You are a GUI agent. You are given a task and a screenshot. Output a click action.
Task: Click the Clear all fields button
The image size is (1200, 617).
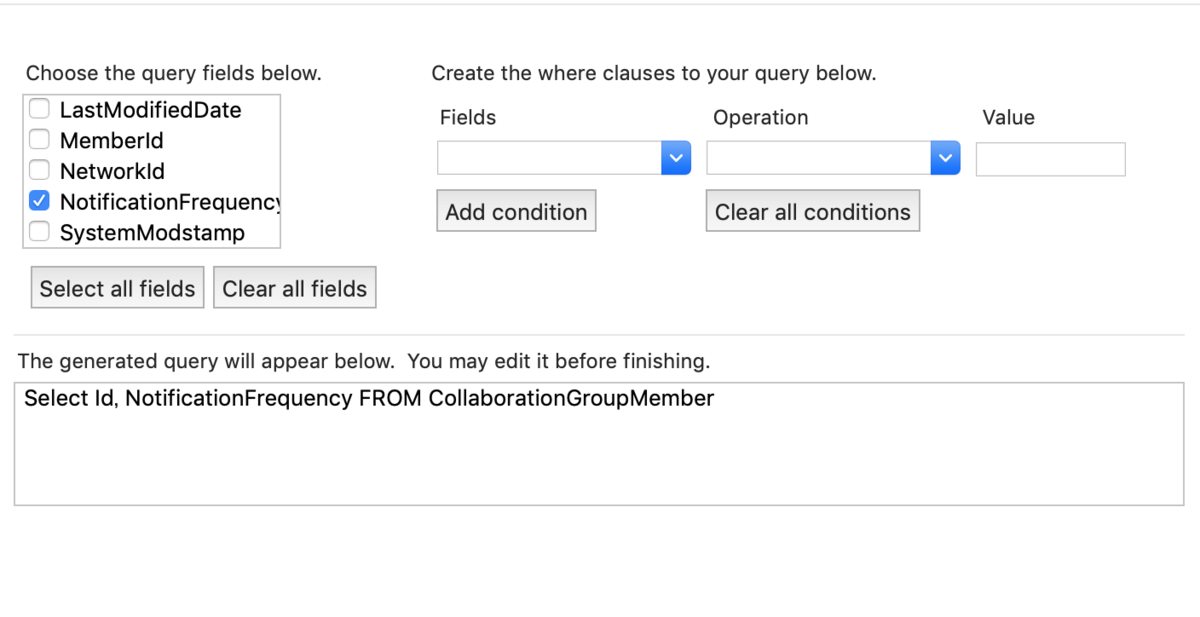295,288
